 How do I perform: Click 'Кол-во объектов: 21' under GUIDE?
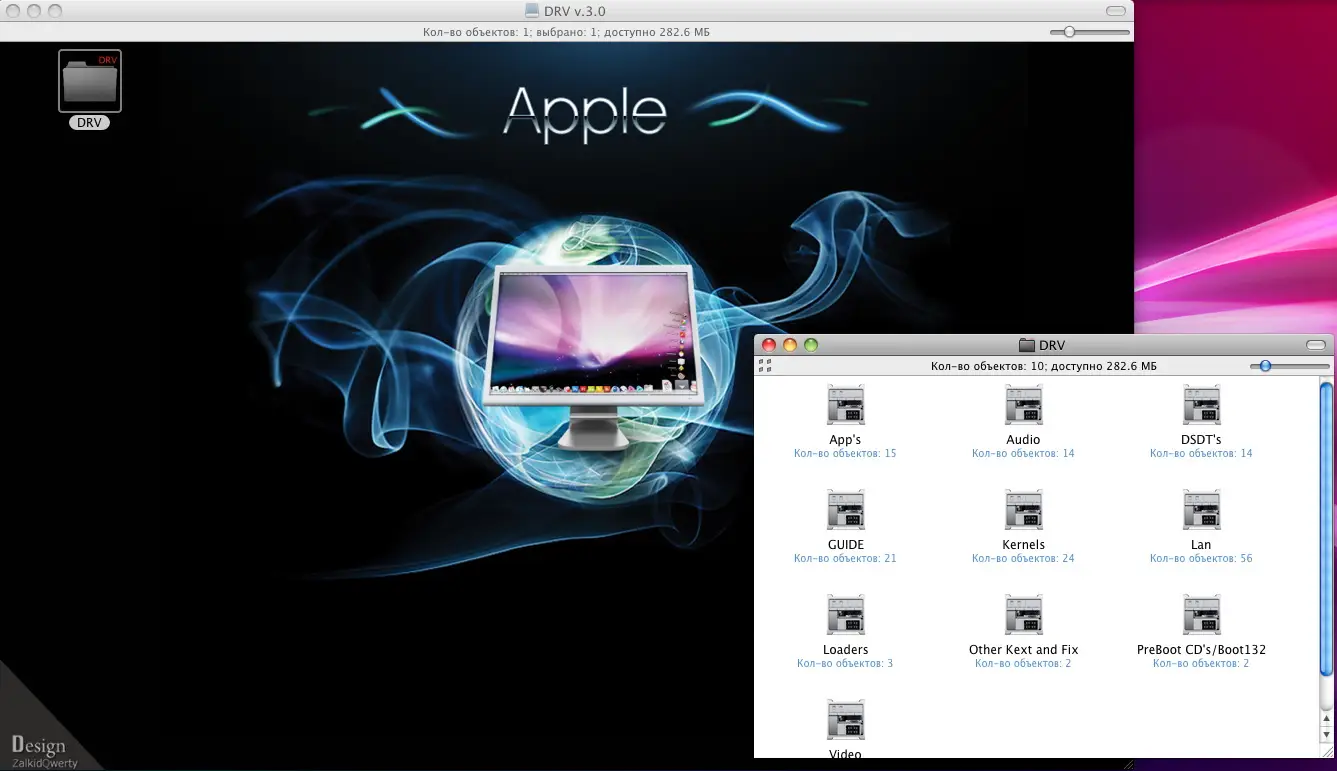845,558
